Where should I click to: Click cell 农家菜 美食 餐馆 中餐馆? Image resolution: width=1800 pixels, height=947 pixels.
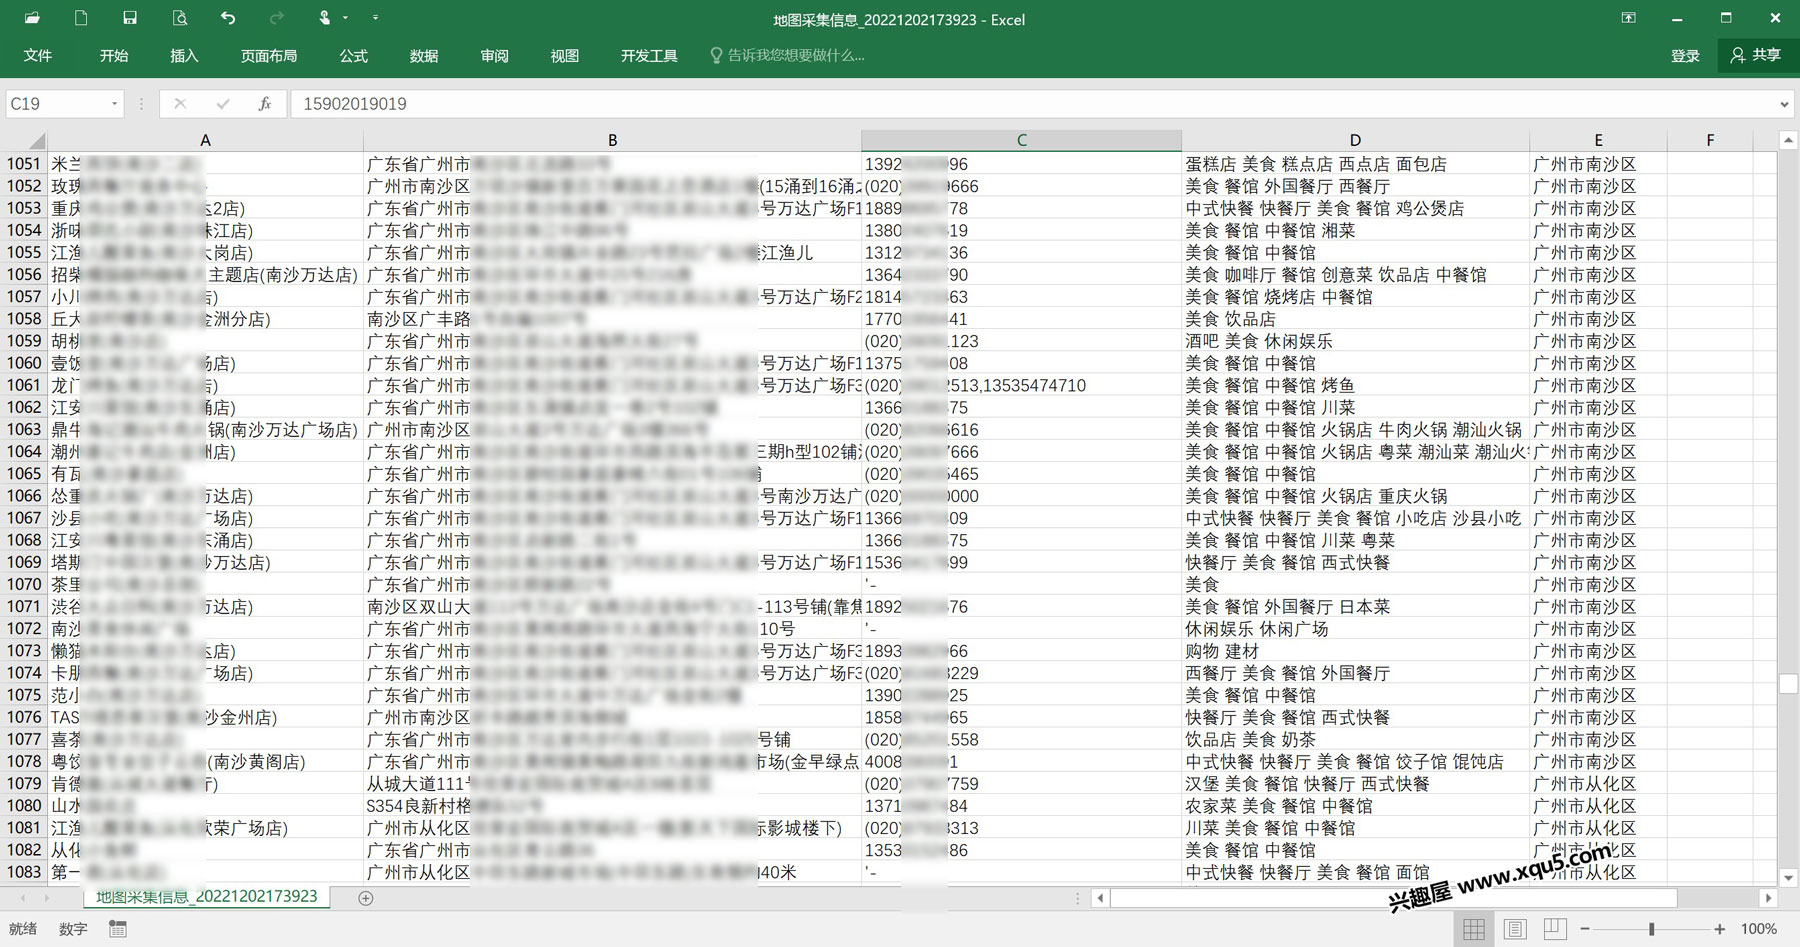click(1355, 806)
